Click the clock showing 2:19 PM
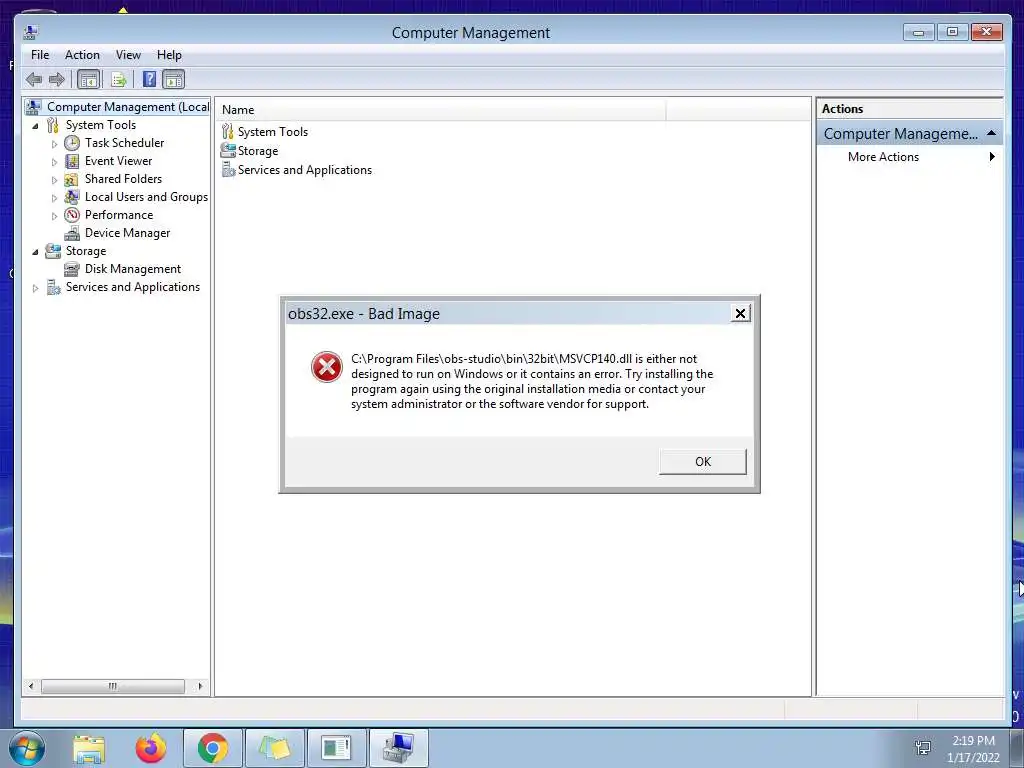The width and height of the screenshot is (1024, 768). click(x=973, y=741)
